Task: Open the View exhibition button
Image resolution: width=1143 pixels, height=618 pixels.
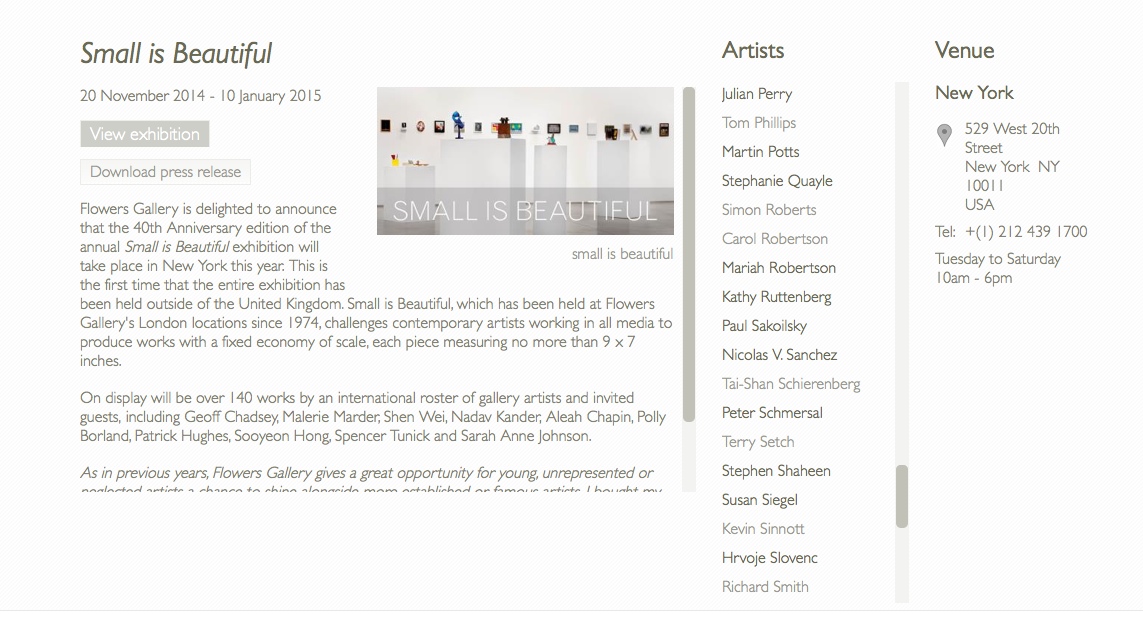Action: pos(144,134)
